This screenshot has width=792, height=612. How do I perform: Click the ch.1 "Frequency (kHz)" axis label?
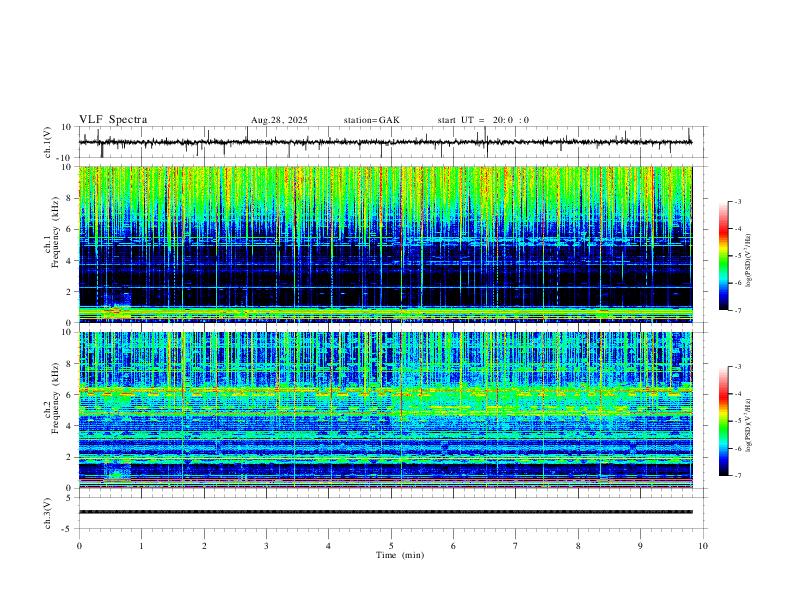point(56,232)
